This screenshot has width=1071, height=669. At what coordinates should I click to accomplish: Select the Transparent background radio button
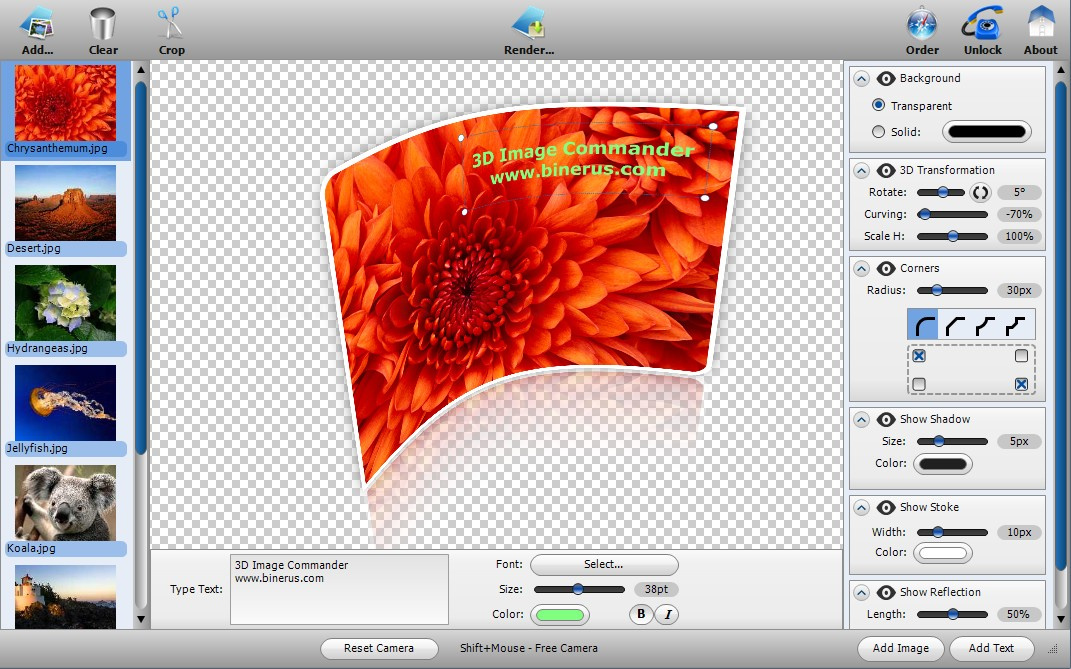[x=879, y=105]
